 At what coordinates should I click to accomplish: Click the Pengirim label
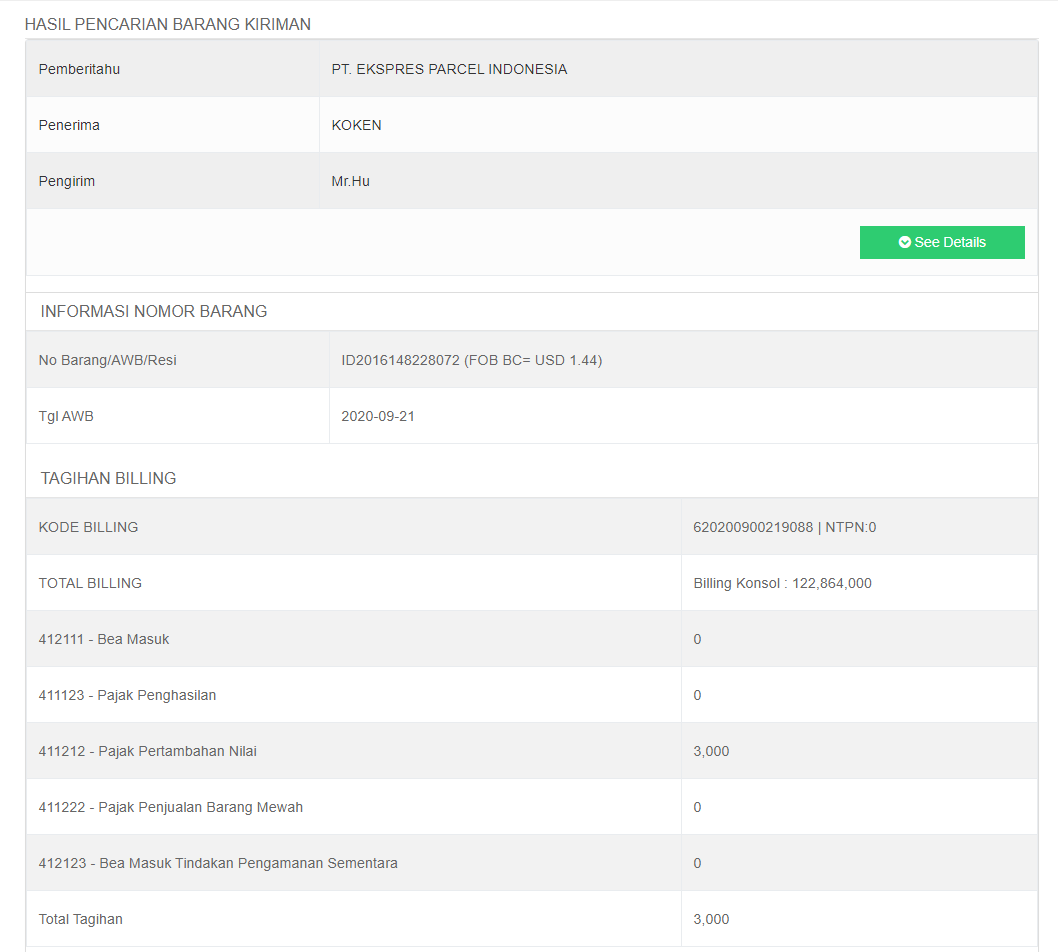click(x=67, y=181)
